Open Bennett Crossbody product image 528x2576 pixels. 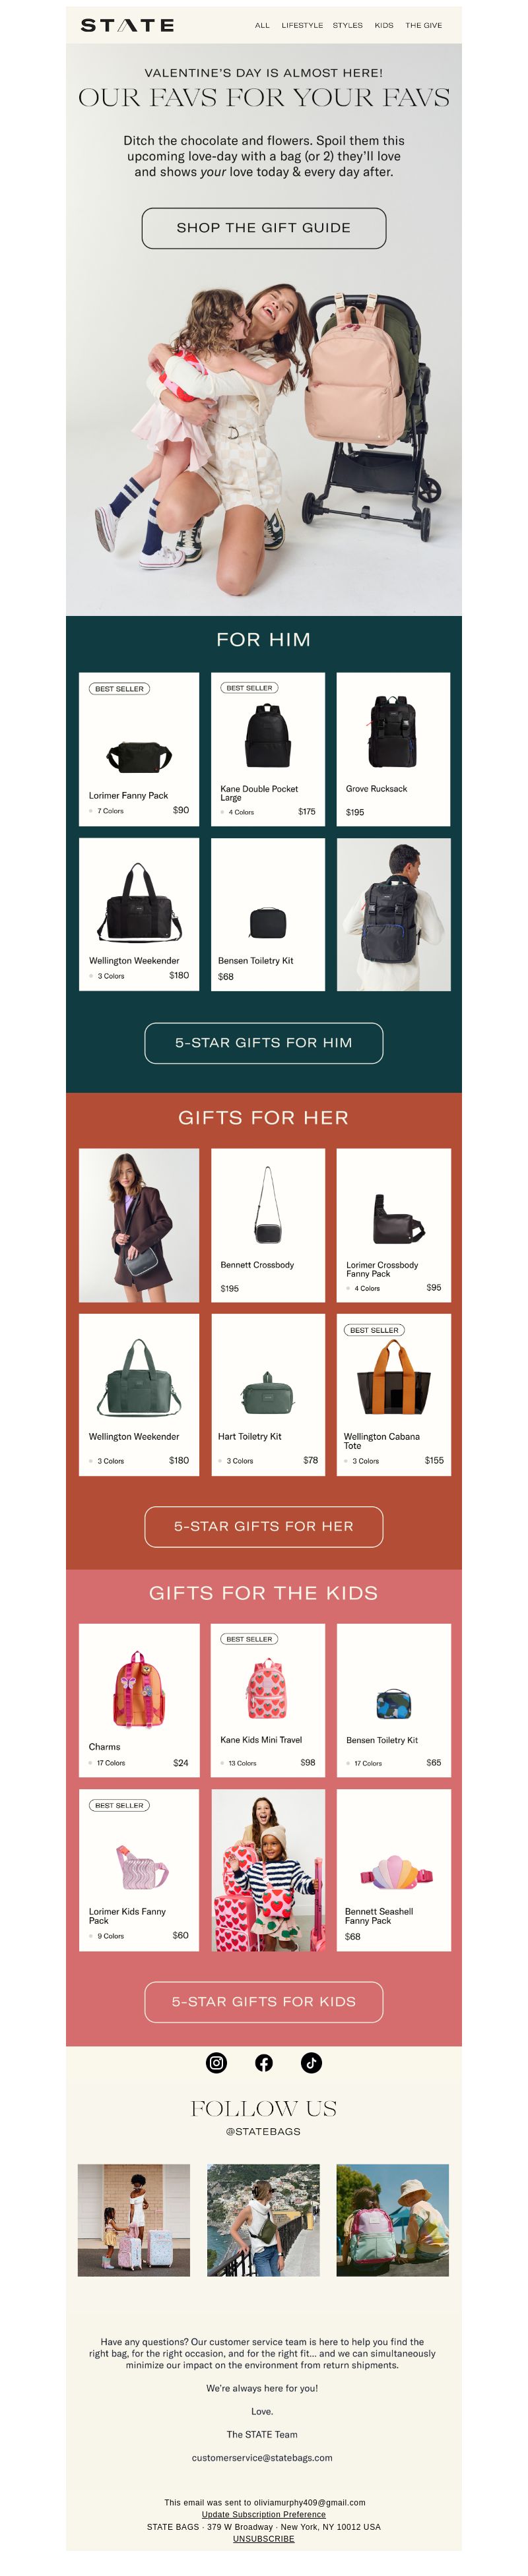[268, 1205]
